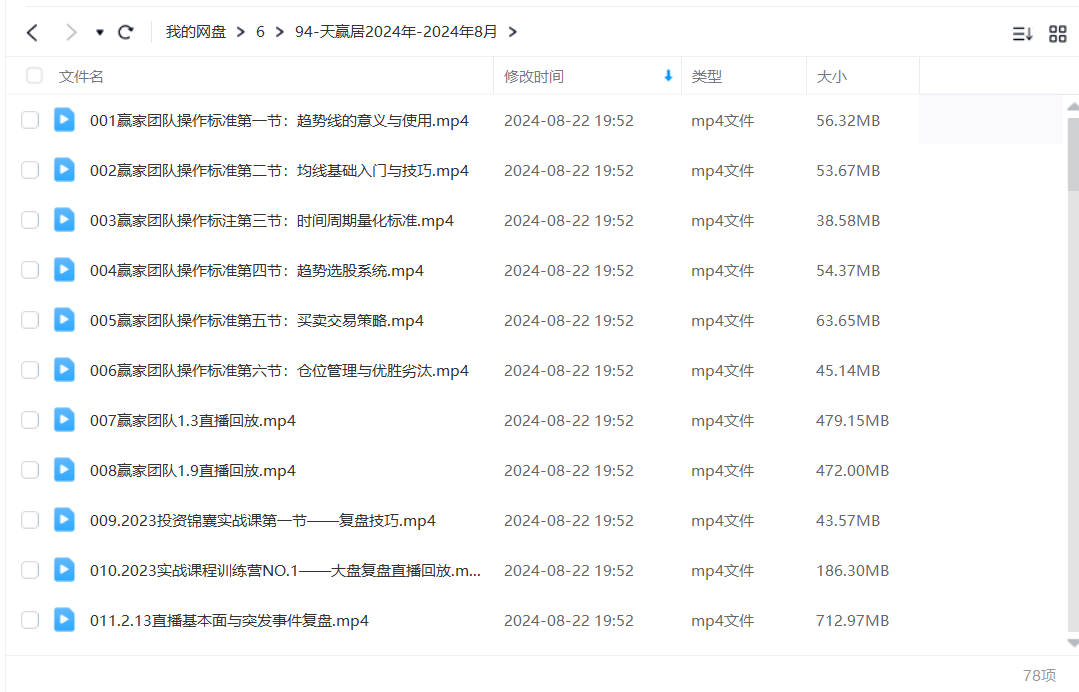The image size is (1079, 692).
Task: Switch to grid thumbnail view
Action: [x=1058, y=34]
